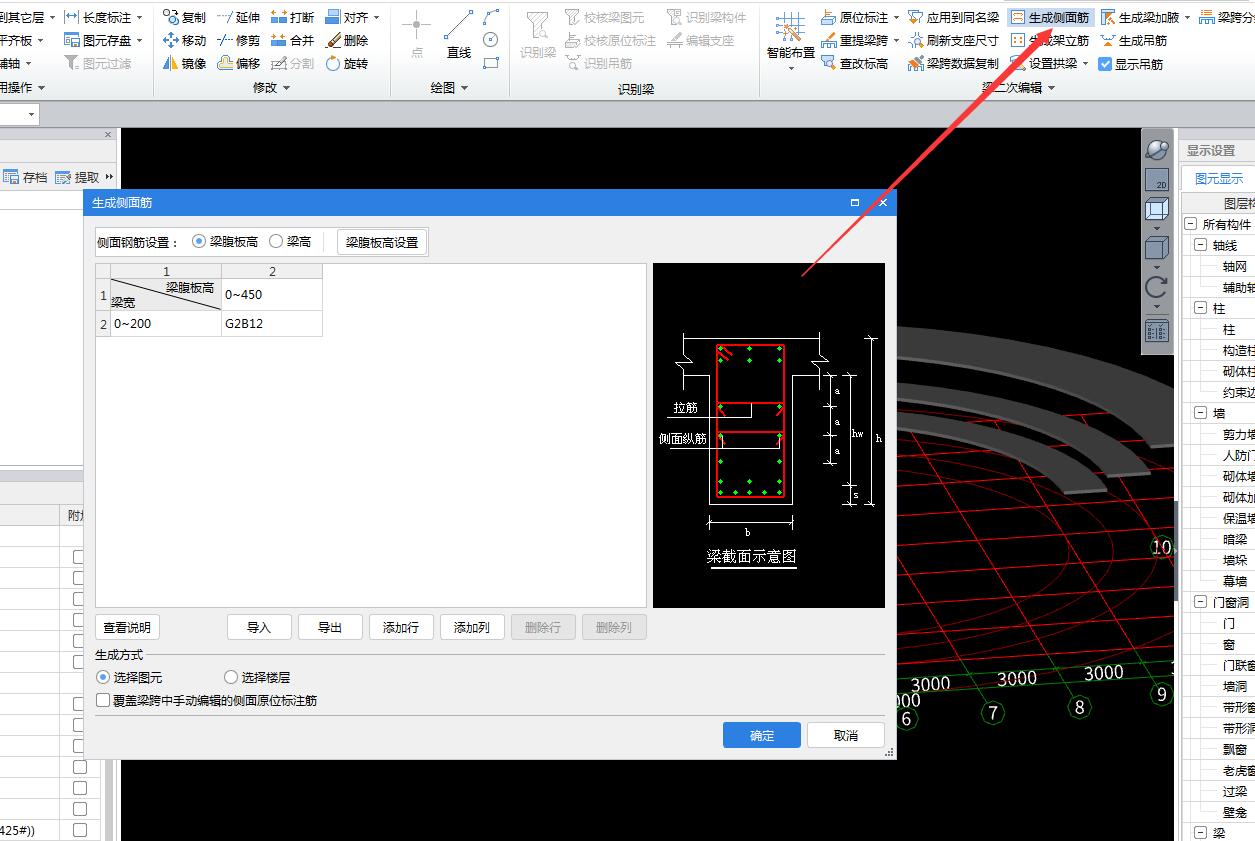This screenshot has height=841, width=1255.
Task: Activate the 镜像 (mirror) tool
Action: point(184,63)
